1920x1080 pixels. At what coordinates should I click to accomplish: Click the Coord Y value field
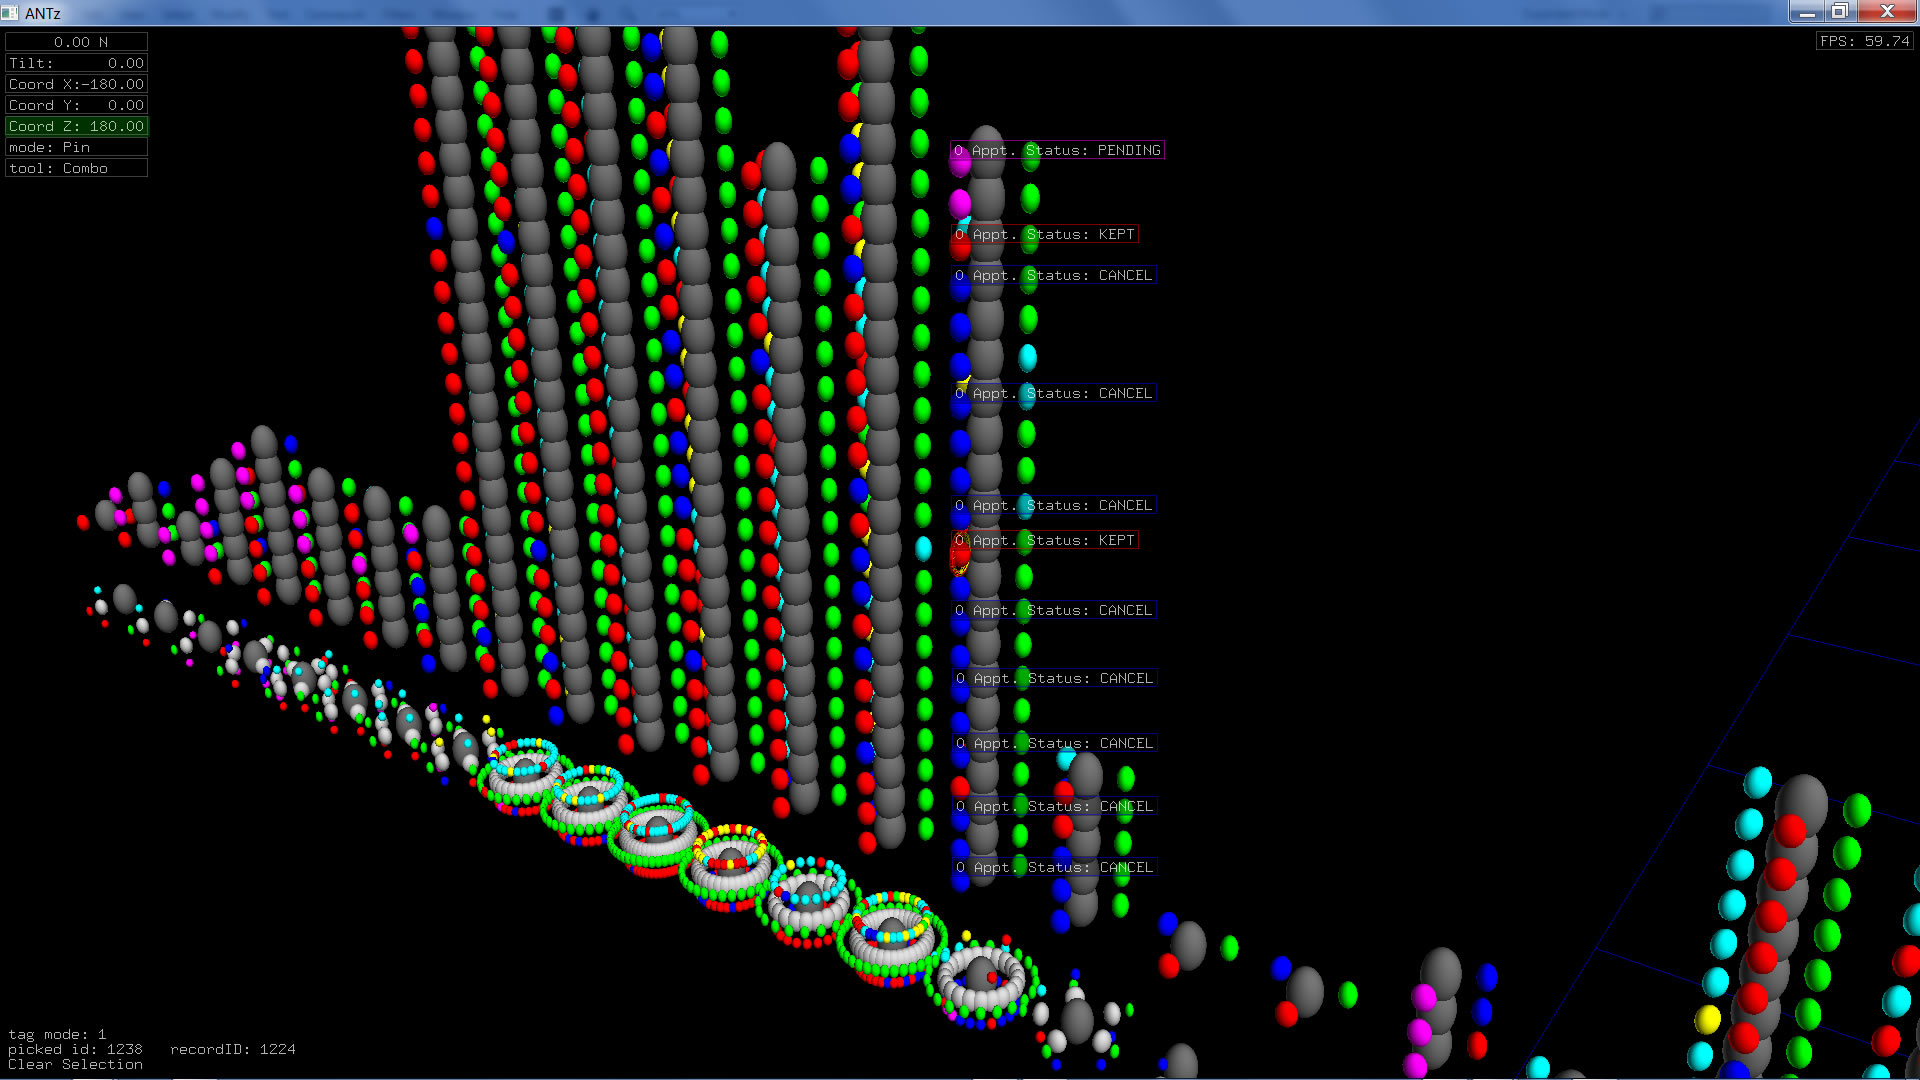point(77,105)
